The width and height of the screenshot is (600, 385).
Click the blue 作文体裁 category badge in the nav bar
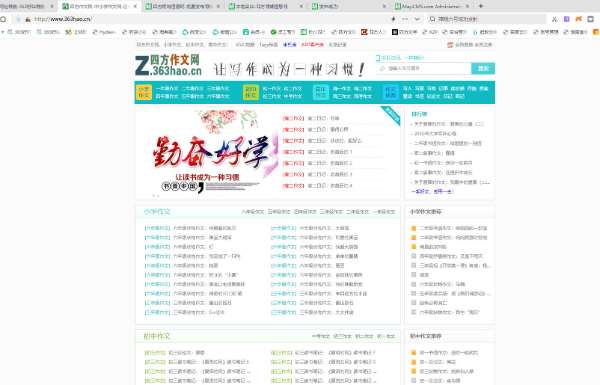click(x=391, y=92)
